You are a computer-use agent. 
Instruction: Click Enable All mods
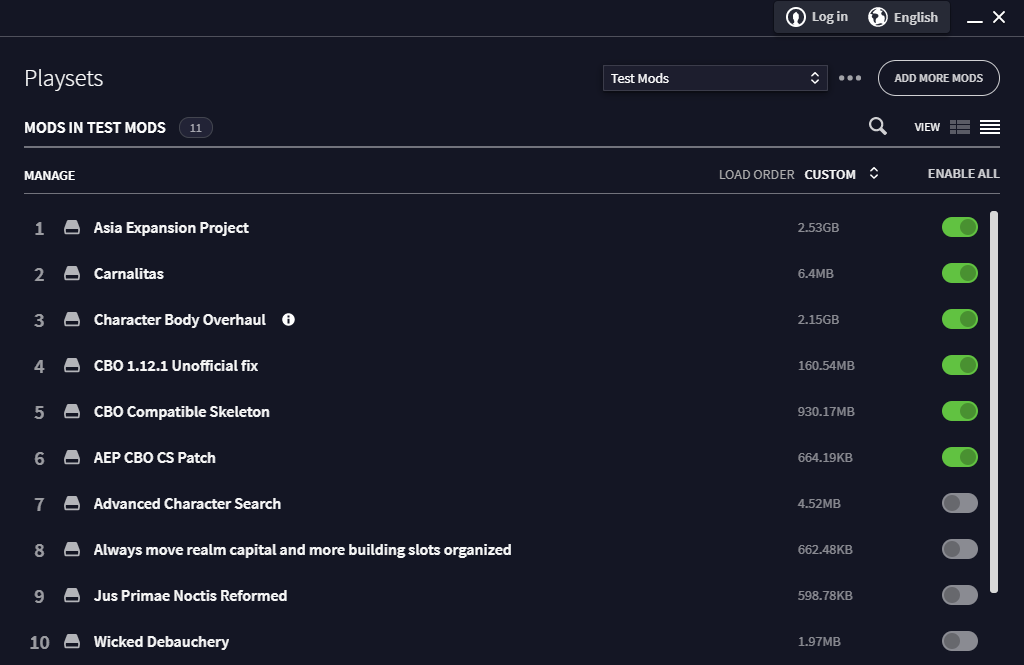point(963,174)
